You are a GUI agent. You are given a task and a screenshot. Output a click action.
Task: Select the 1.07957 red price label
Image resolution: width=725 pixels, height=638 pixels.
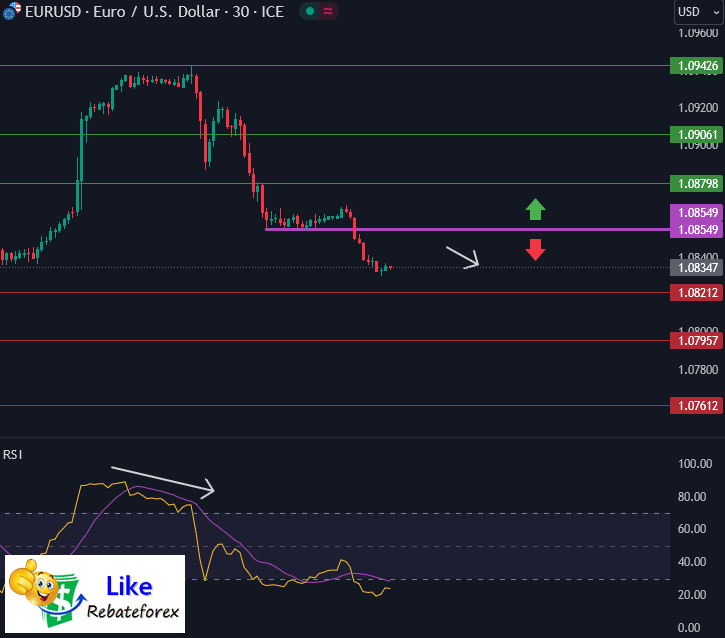(x=696, y=341)
